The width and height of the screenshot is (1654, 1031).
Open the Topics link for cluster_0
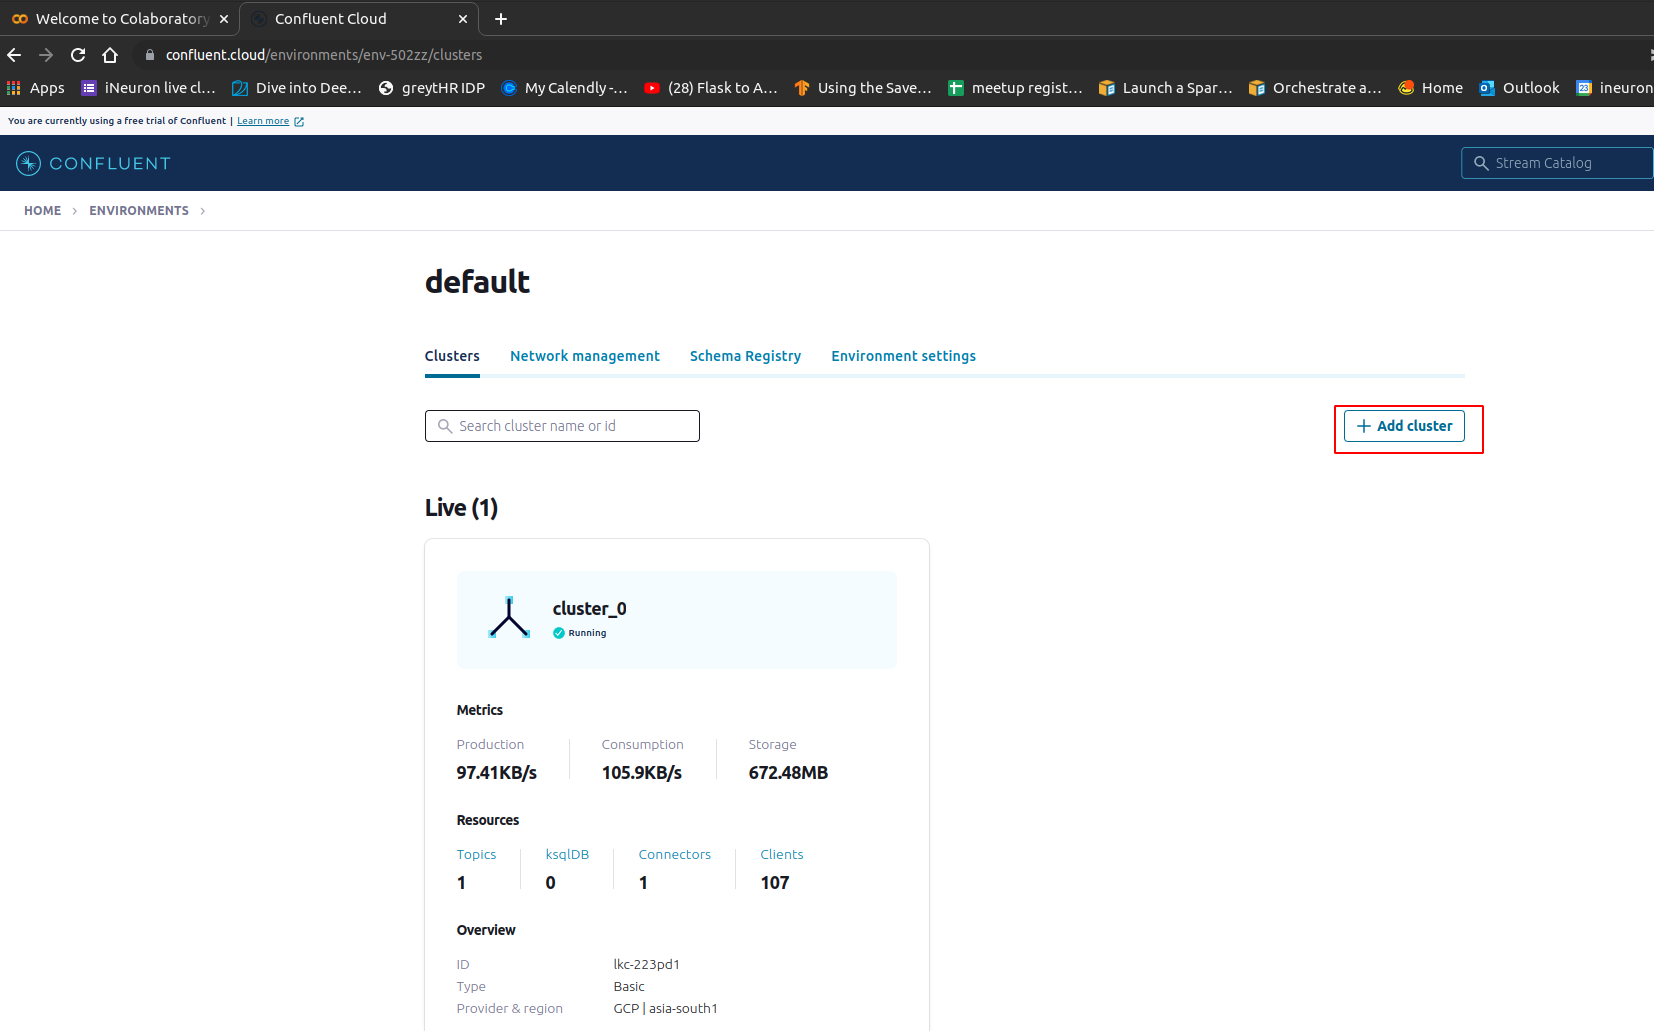point(476,854)
